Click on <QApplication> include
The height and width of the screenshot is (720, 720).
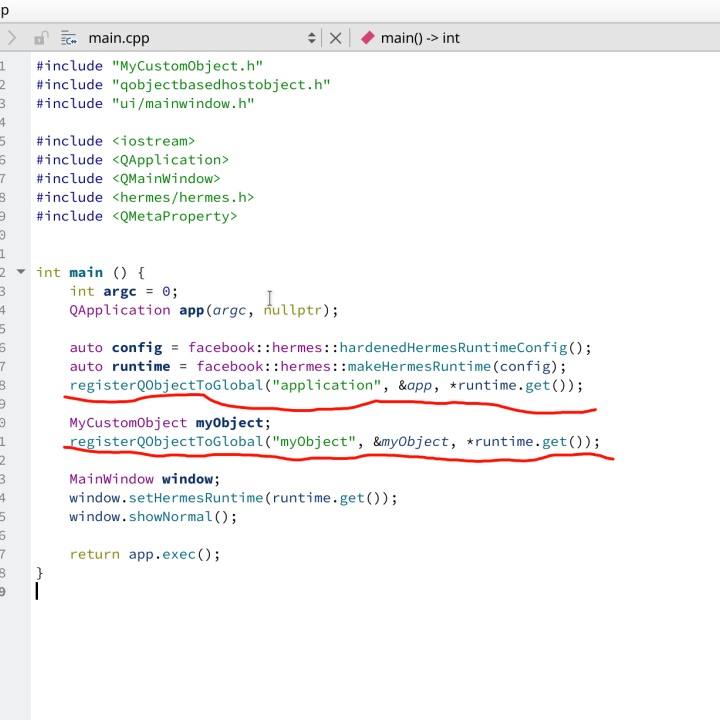click(x=170, y=160)
